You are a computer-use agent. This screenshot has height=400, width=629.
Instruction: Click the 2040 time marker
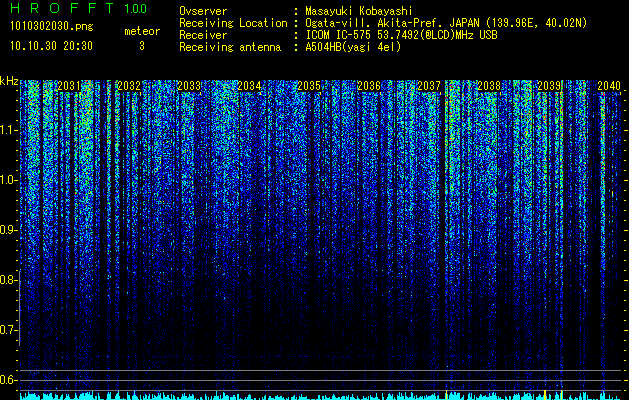click(x=609, y=86)
